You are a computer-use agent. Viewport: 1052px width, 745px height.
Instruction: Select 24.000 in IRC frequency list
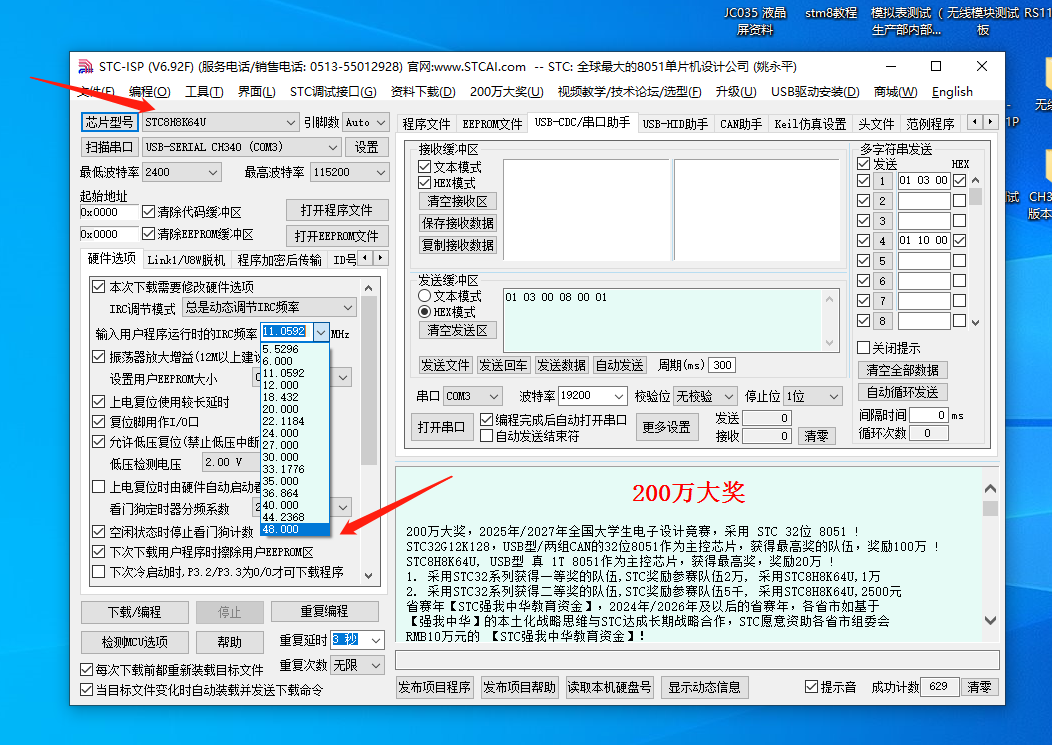[295, 433]
